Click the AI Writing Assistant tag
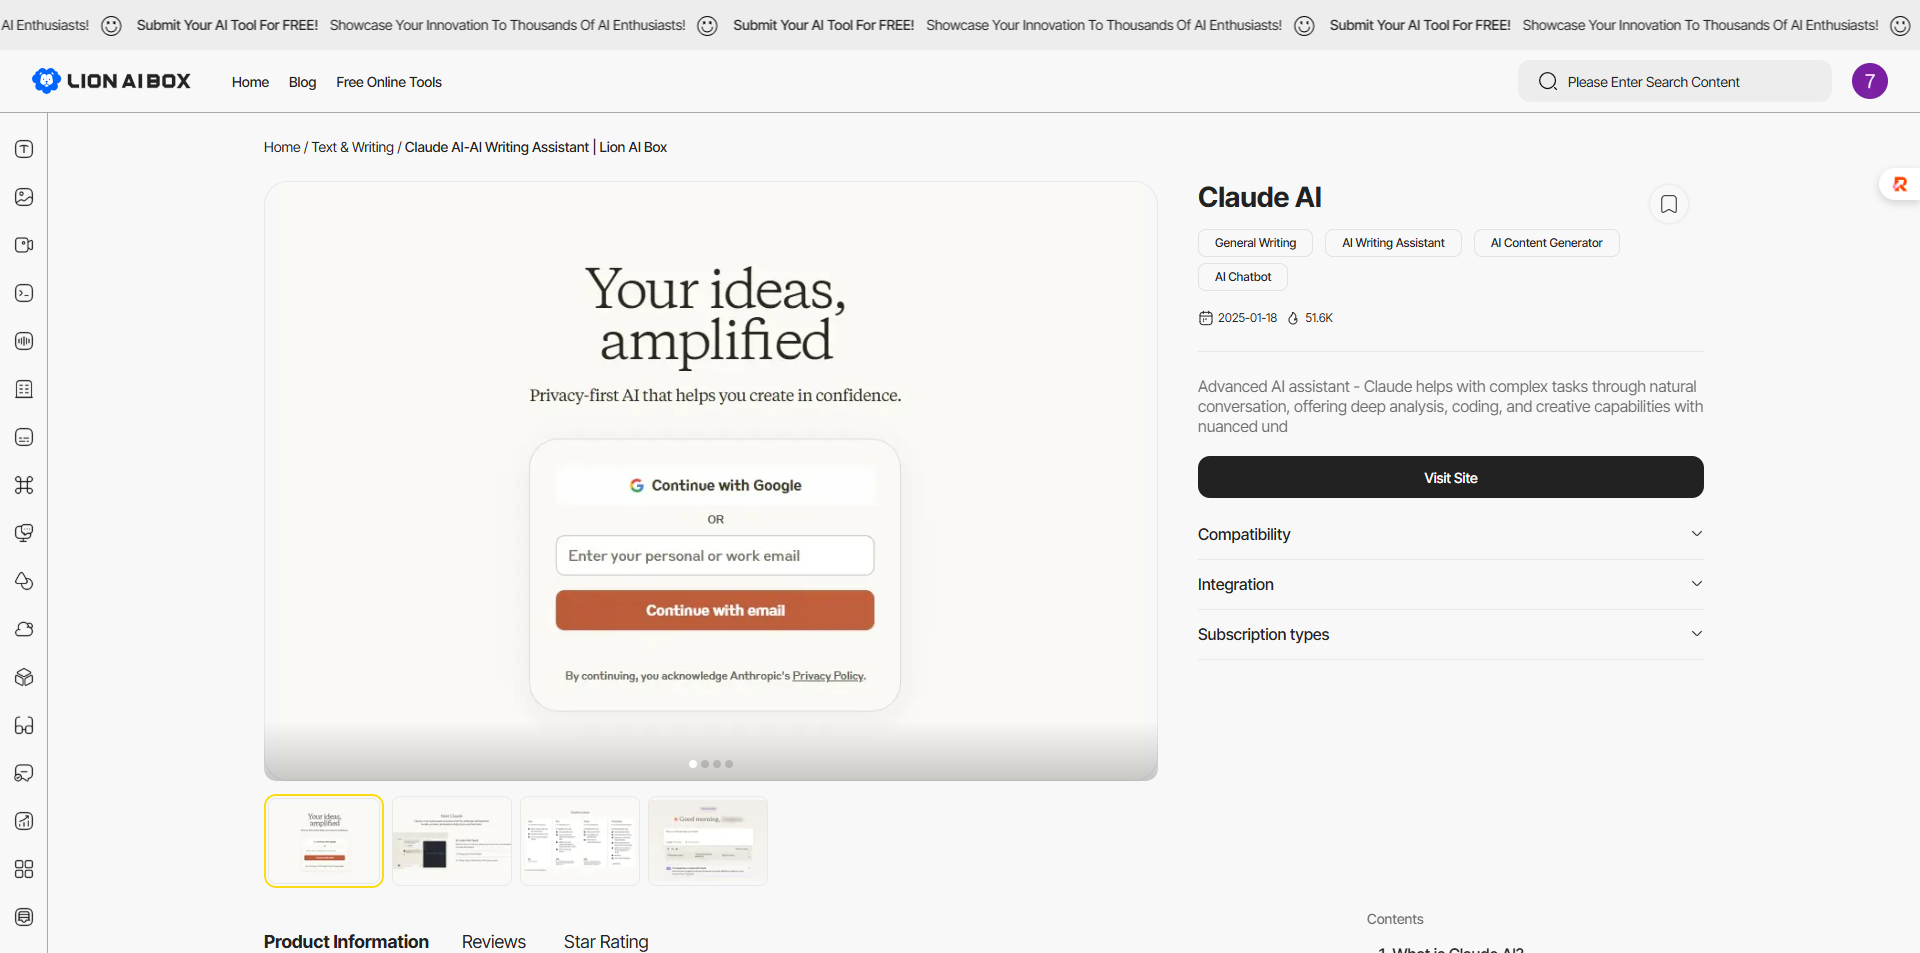Image resolution: width=1920 pixels, height=953 pixels. click(1393, 243)
